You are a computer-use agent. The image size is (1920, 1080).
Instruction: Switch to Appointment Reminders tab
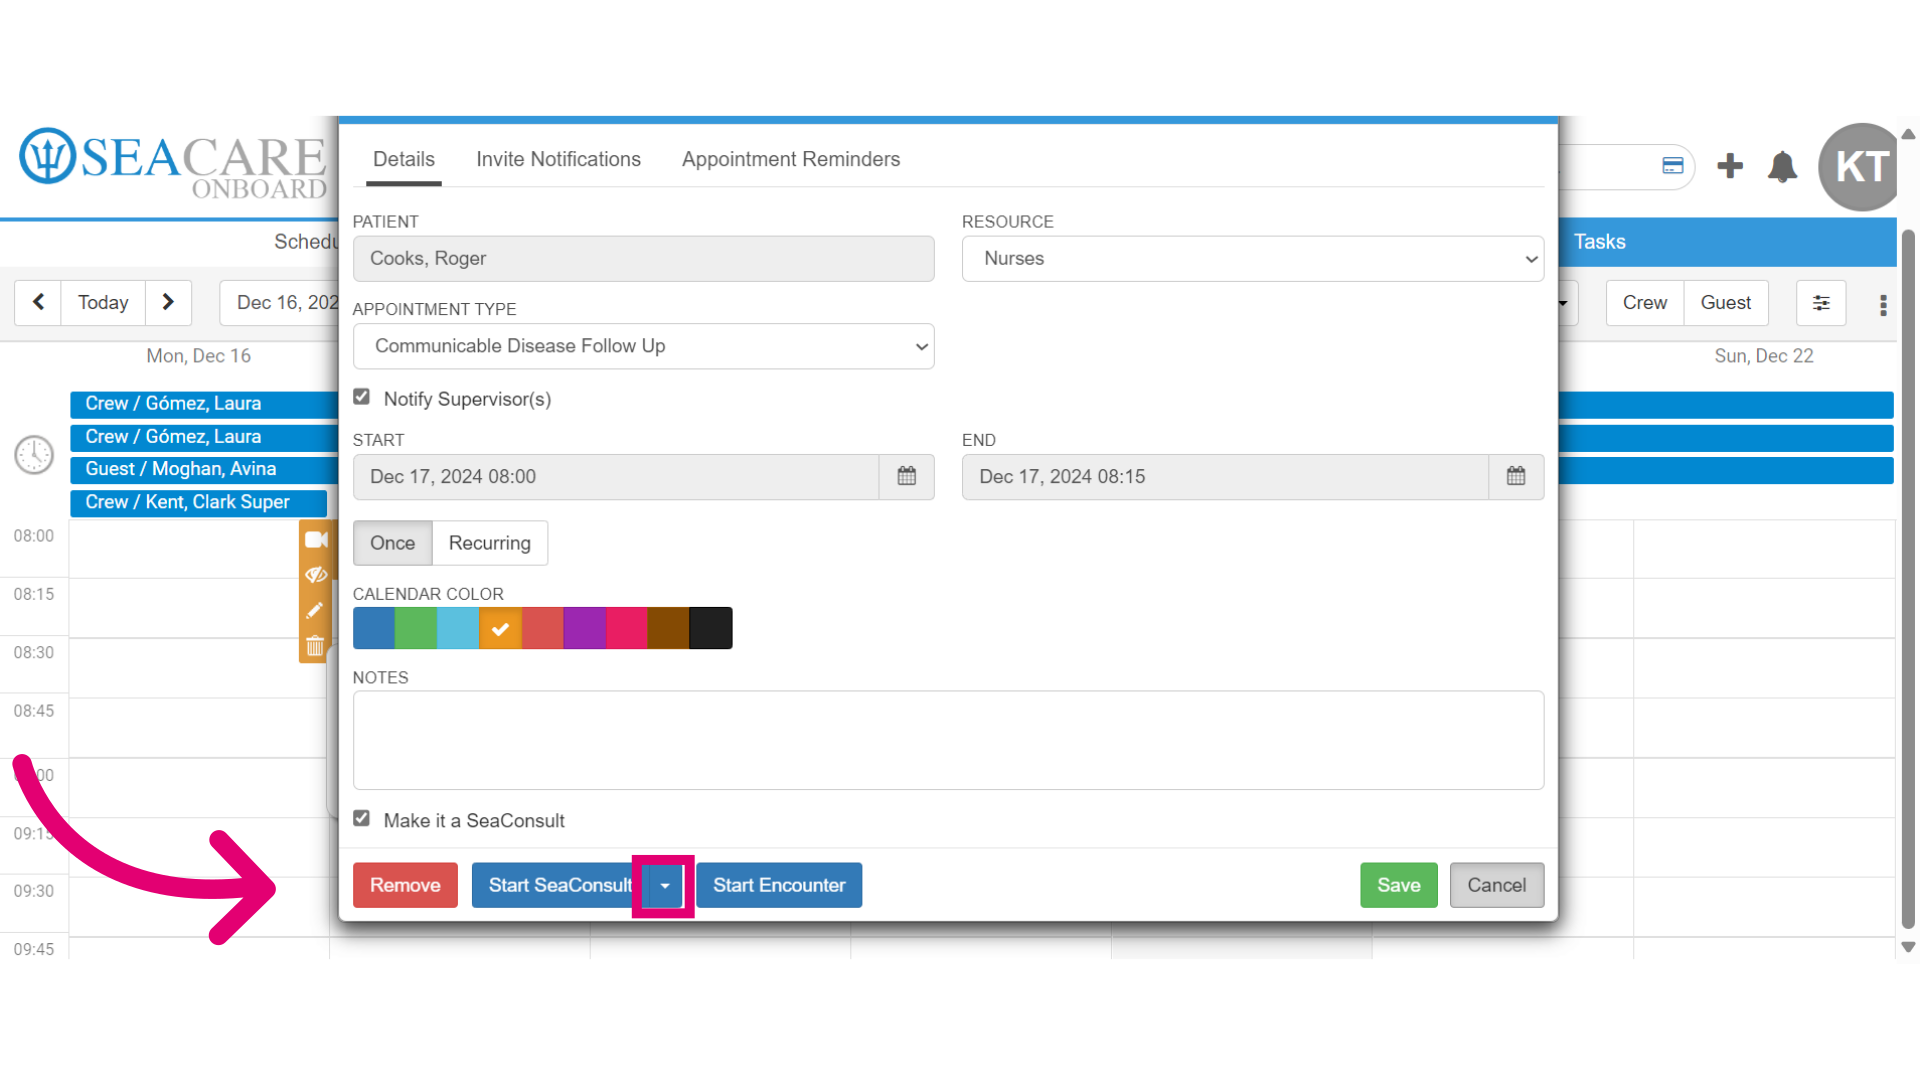point(791,159)
